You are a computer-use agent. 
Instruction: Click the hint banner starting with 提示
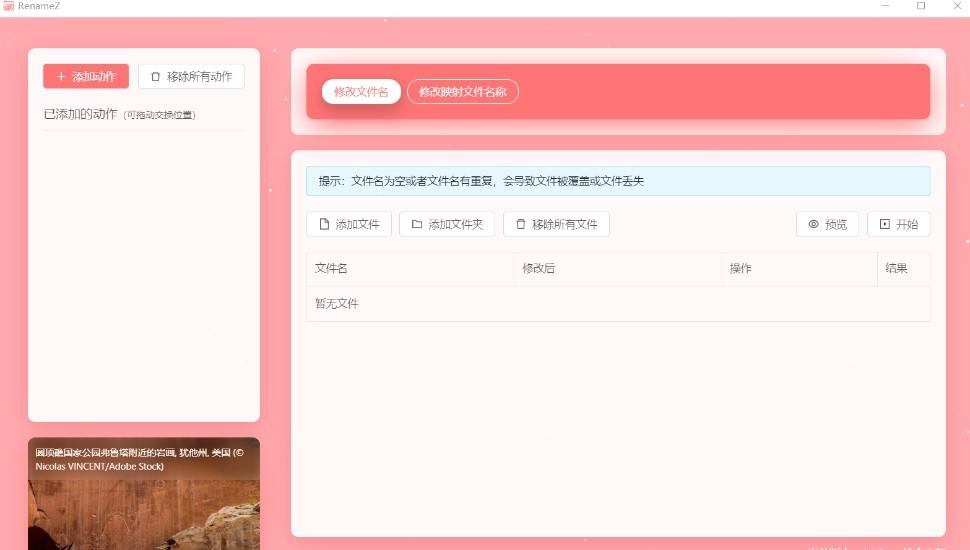pos(618,181)
